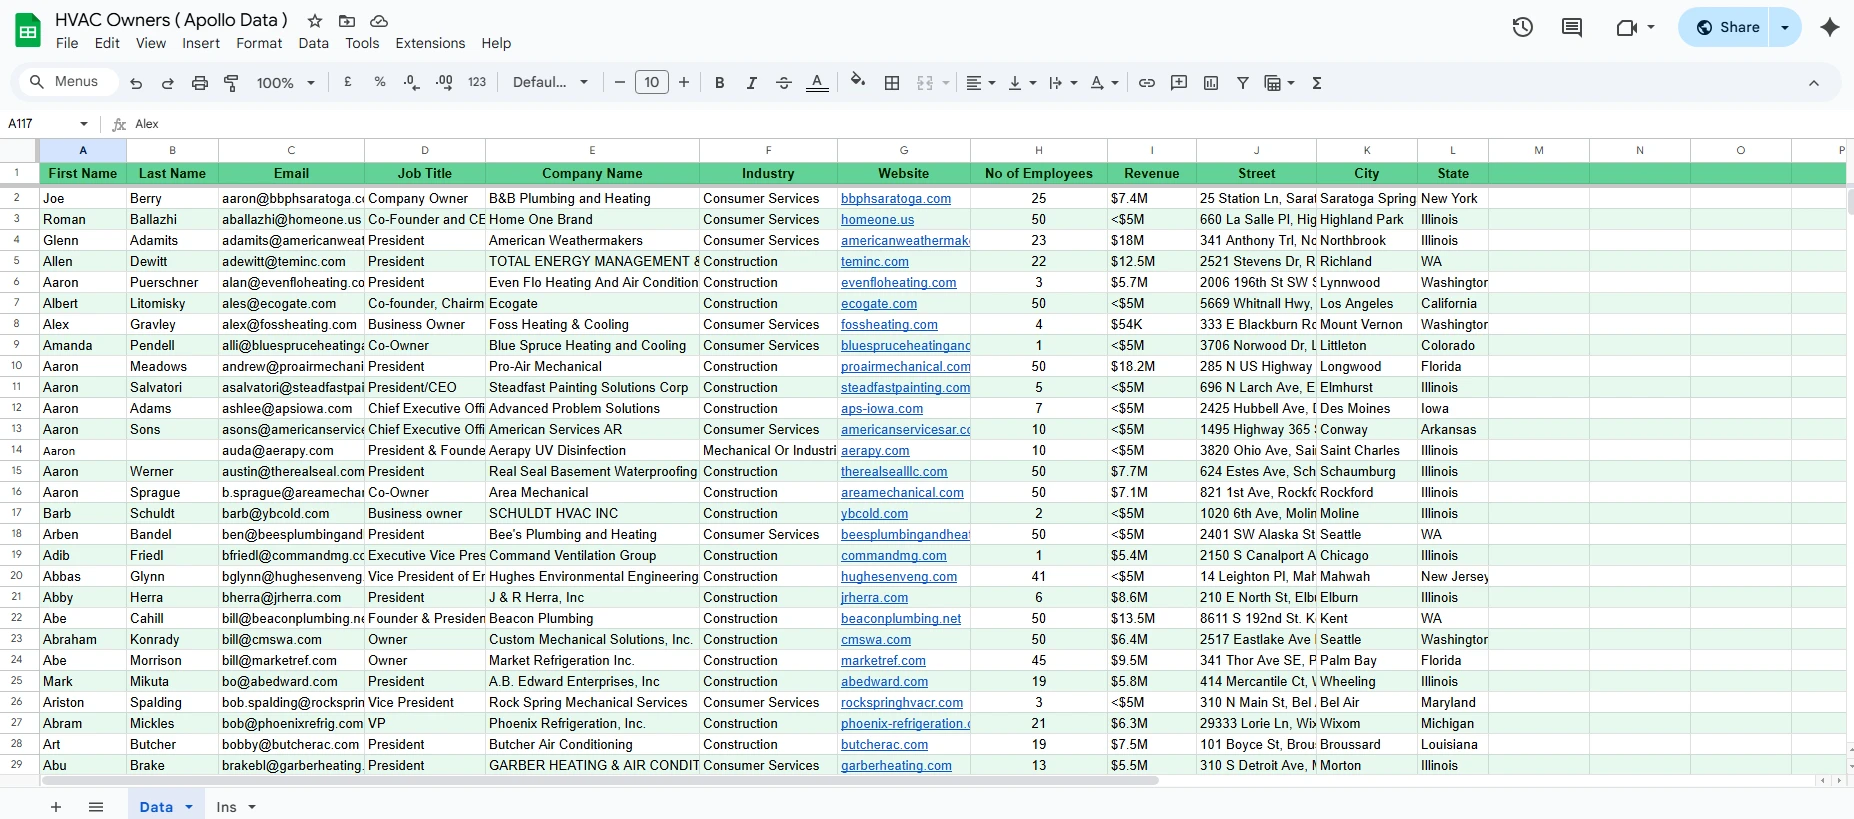Open the butcherac.com website link
This screenshot has width=1854, height=819.
(x=884, y=745)
